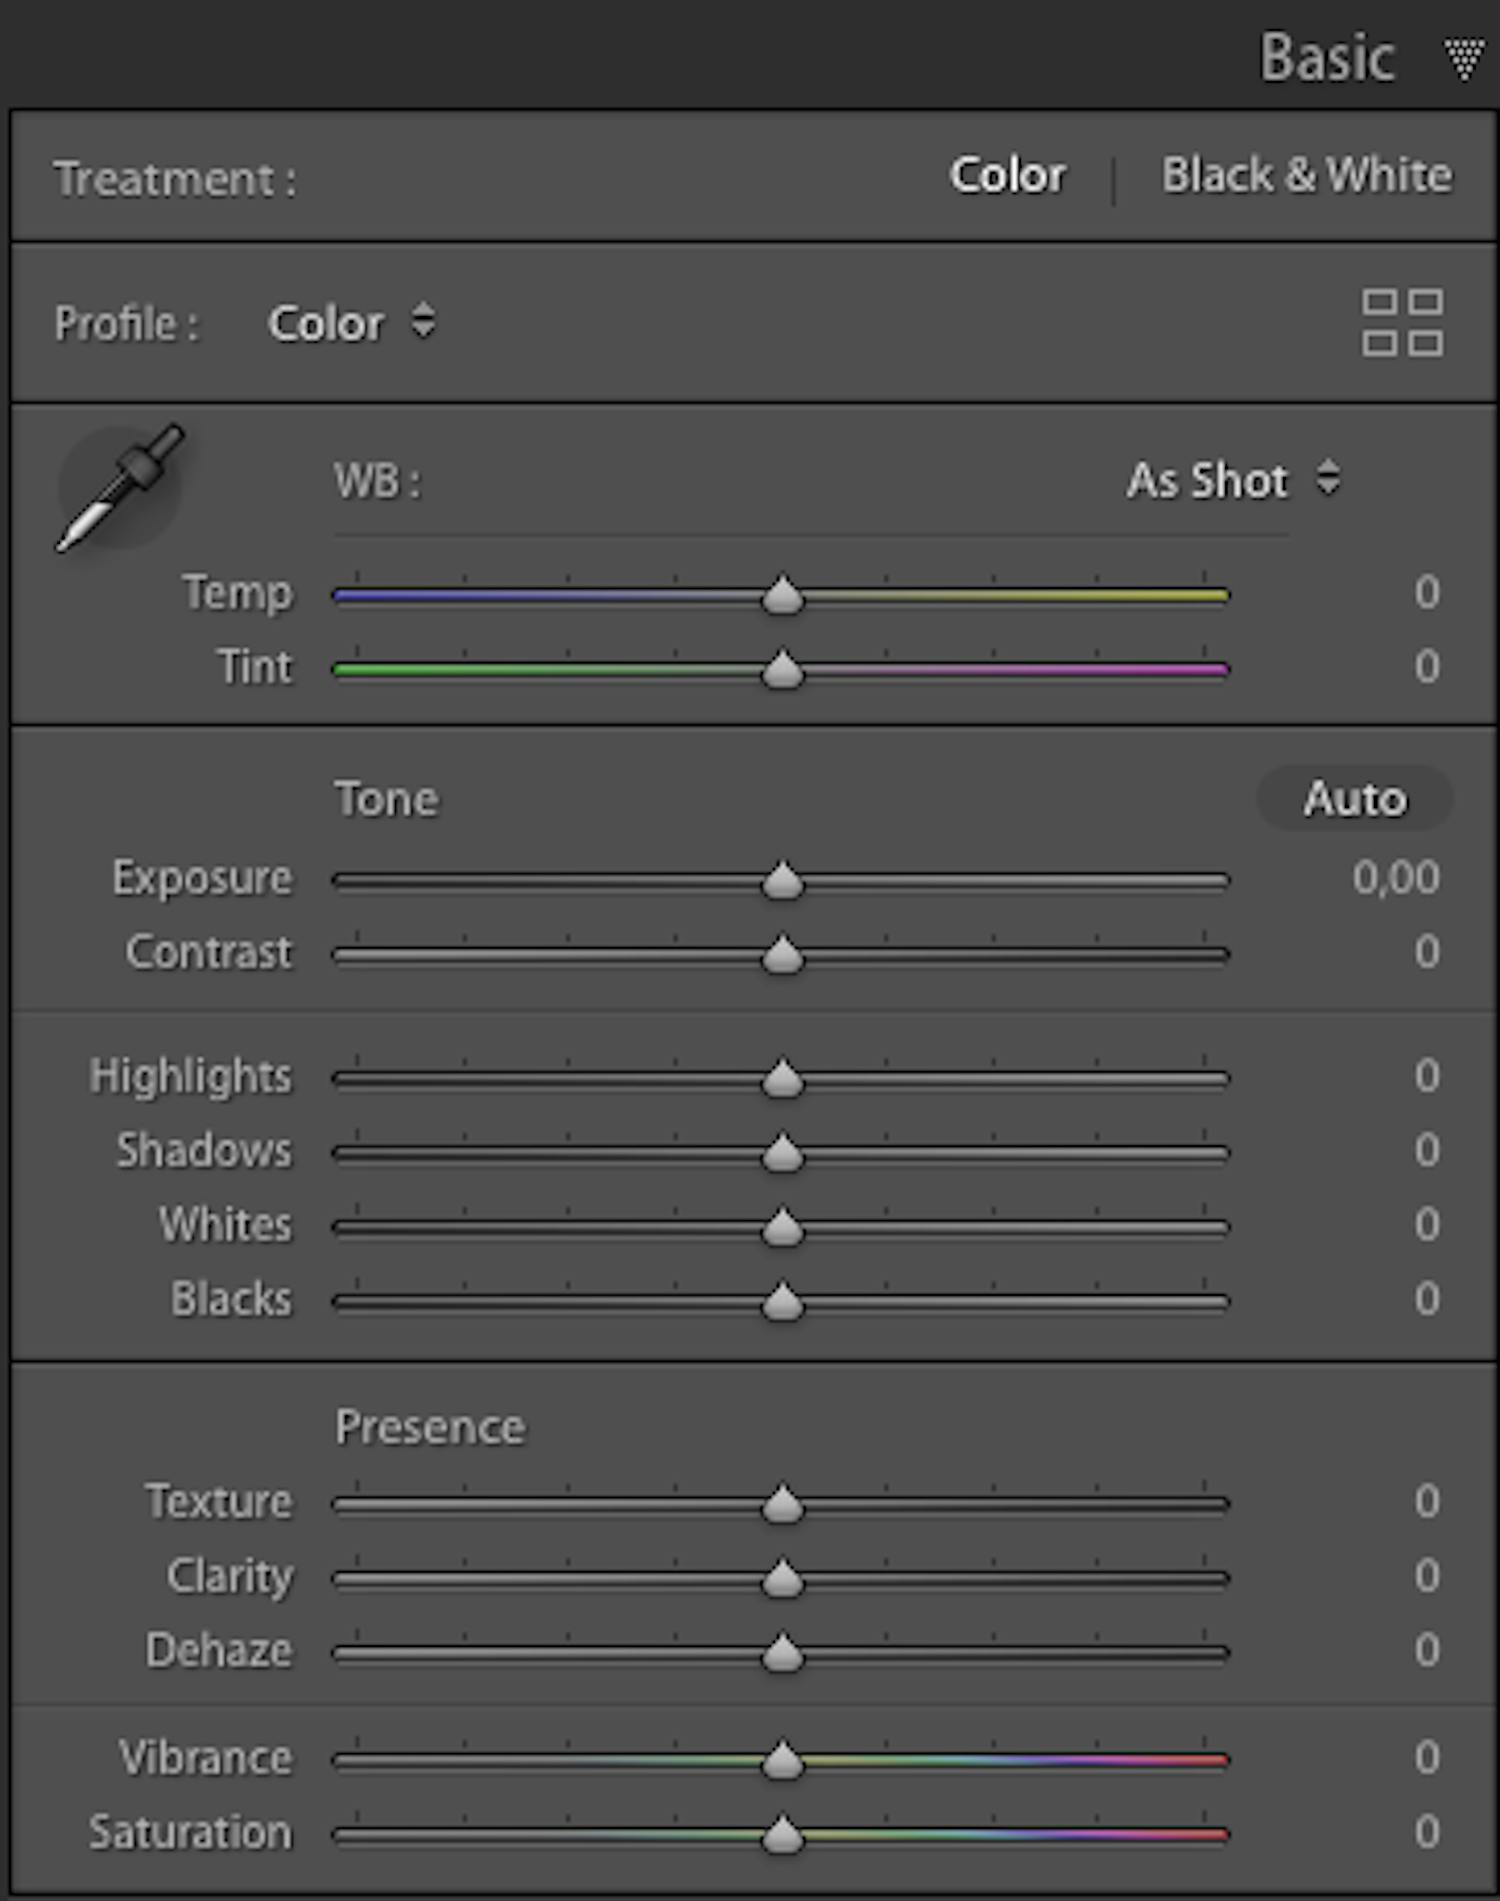Click the Exposure slider handle
Image resolution: width=1500 pixels, height=1901 pixels.
783,880
